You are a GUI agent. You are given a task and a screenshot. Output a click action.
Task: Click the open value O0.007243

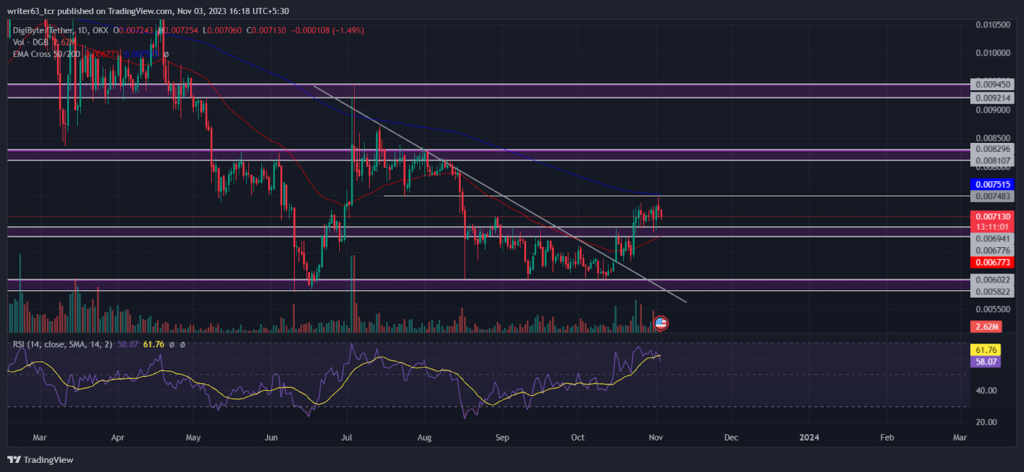click(x=135, y=31)
